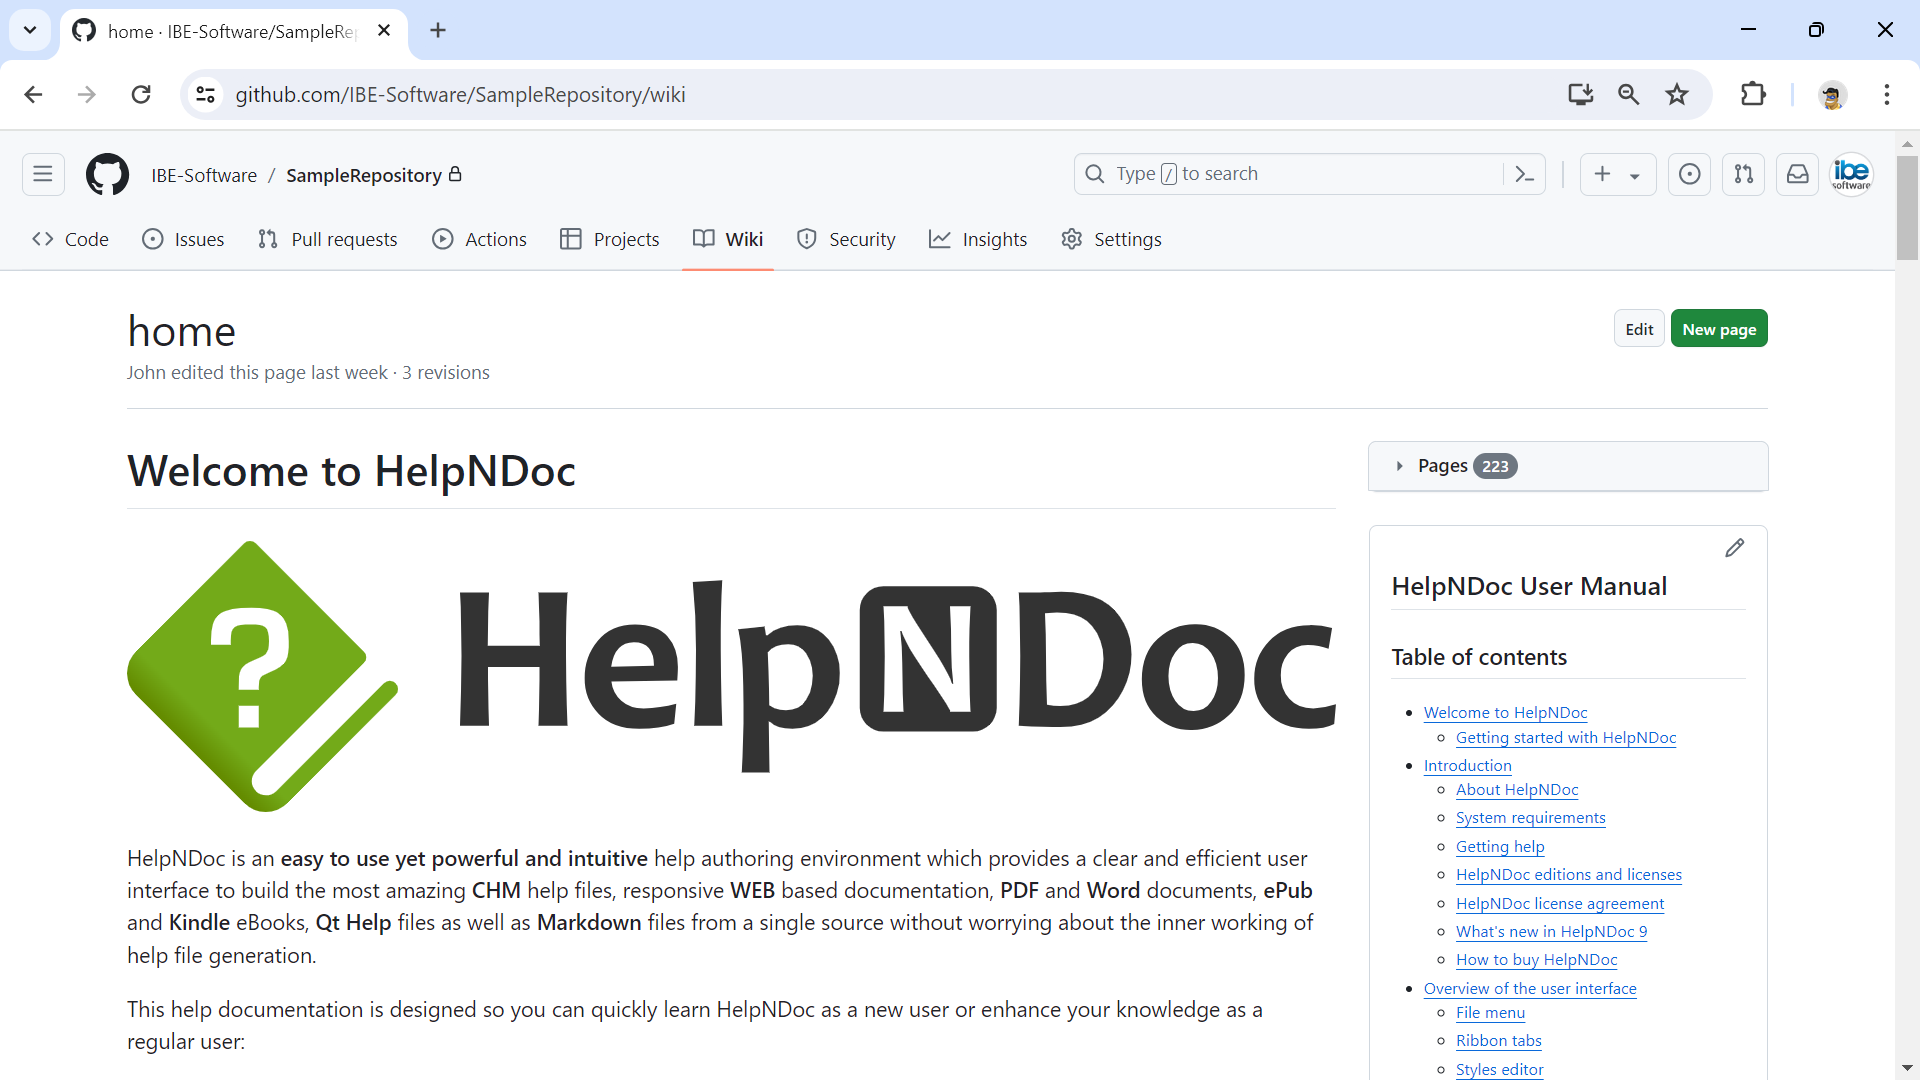
Task: Open How to buy HelpNDoc link
Action: click(x=1536, y=959)
